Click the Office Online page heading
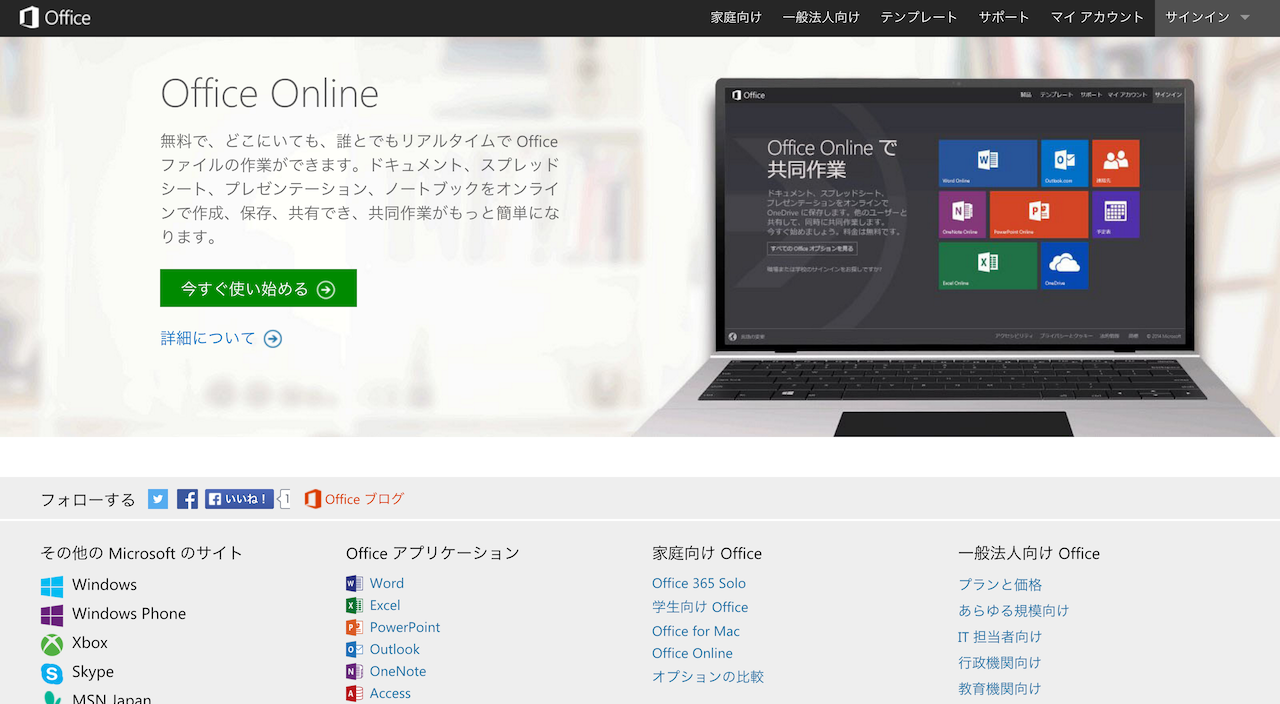Image resolution: width=1280 pixels, height=704 pixels. (x=269, y=94)
